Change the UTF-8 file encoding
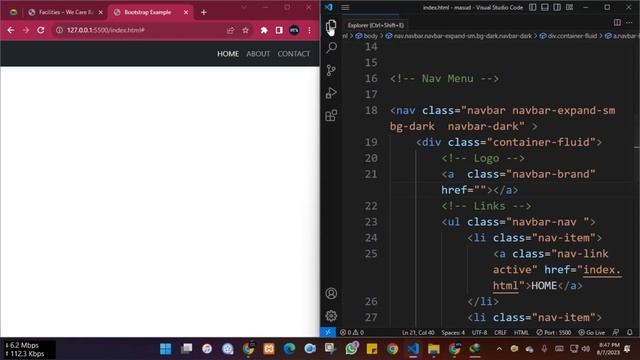The height and width of the screenshot is (360, 640). [480, 333]
